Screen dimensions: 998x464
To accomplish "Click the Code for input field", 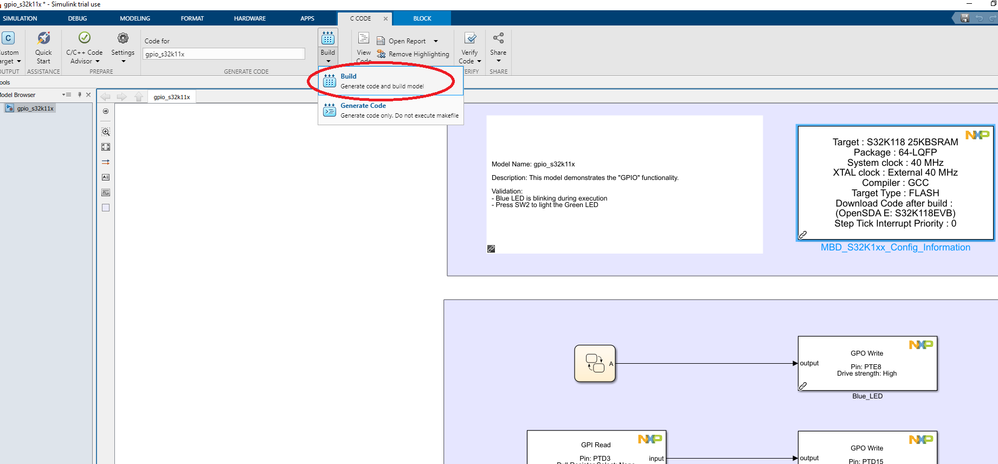I will (x=223, y=54).
